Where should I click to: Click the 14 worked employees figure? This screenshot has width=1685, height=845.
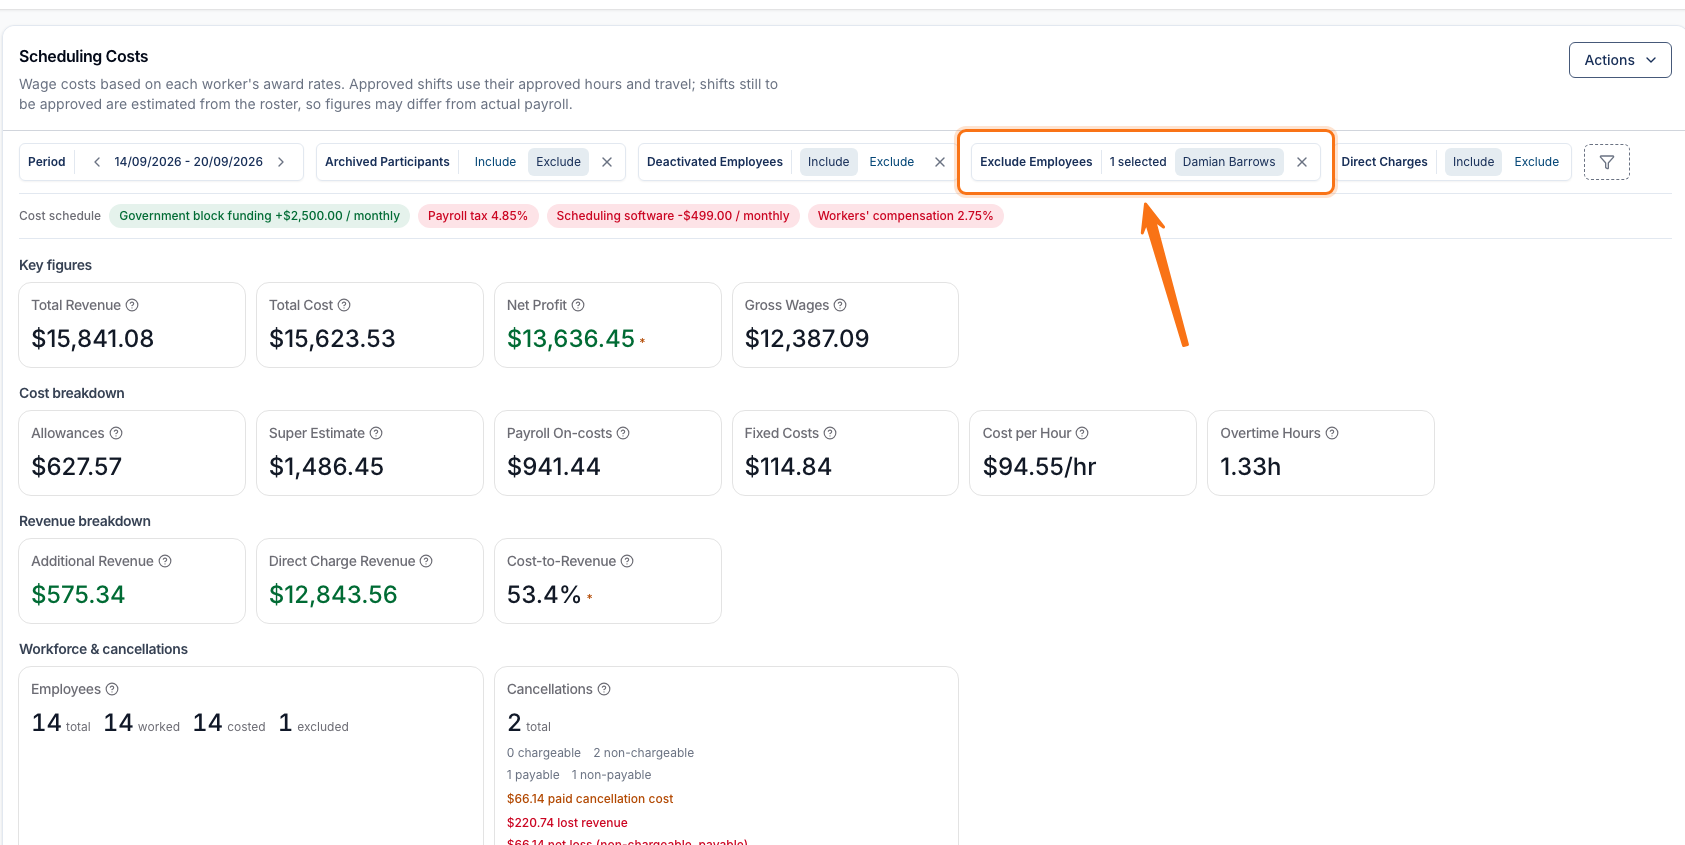(x=142, y=723)
